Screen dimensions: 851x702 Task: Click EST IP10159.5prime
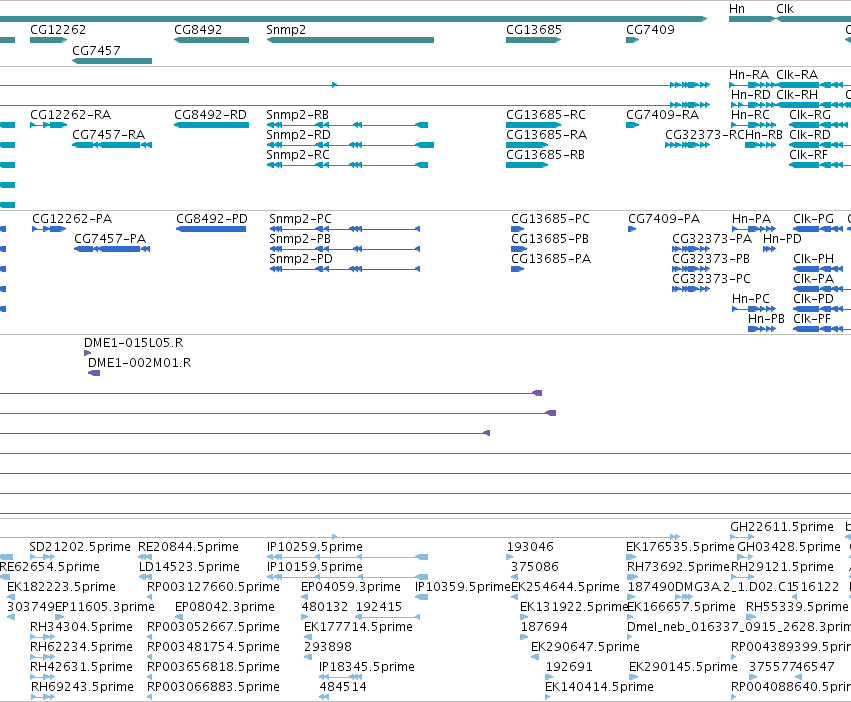[315, 567]
